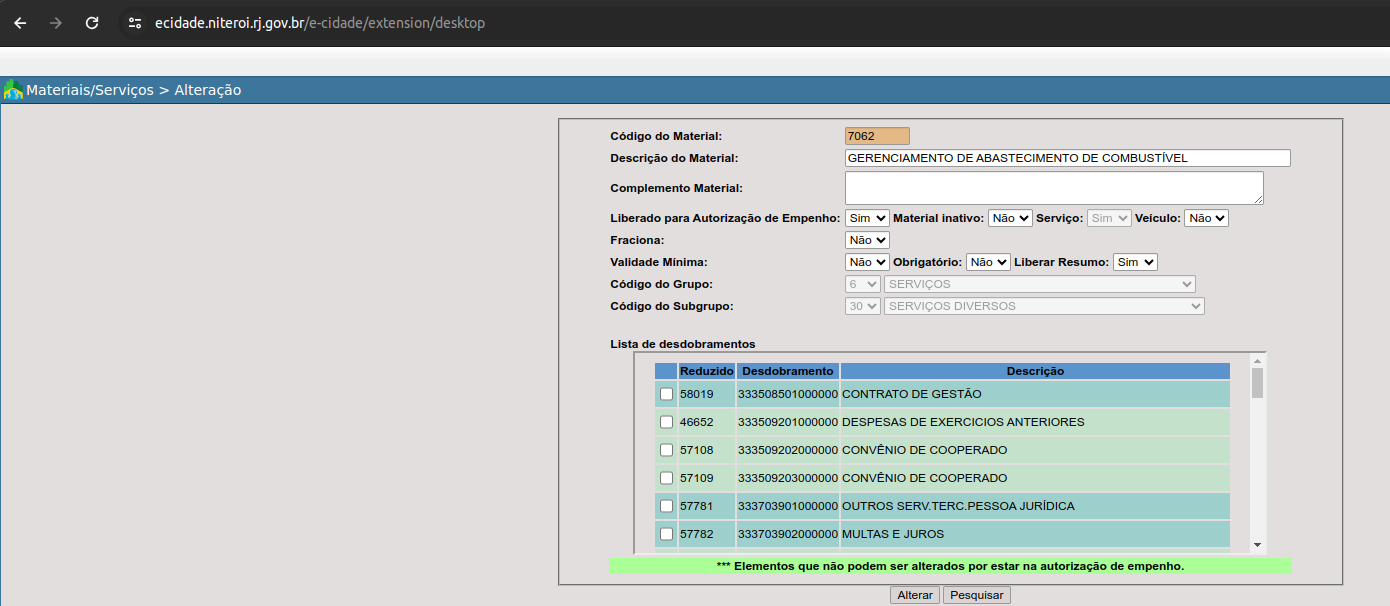Click the e-cidade logo icon in title bar
1390x606 pixels.
(13, 90)
